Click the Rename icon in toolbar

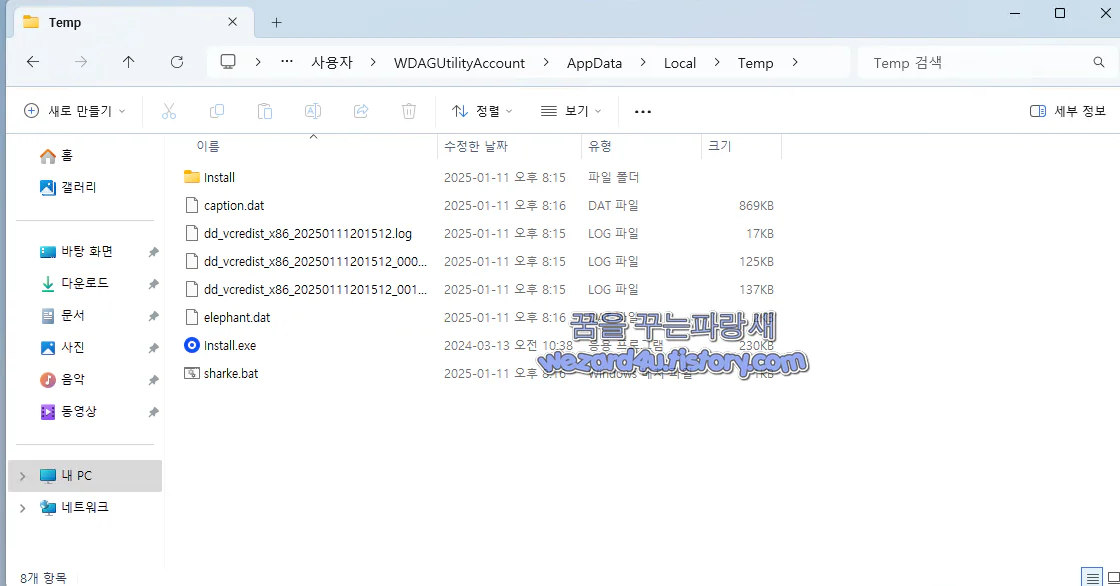click(x=312, y=111)
